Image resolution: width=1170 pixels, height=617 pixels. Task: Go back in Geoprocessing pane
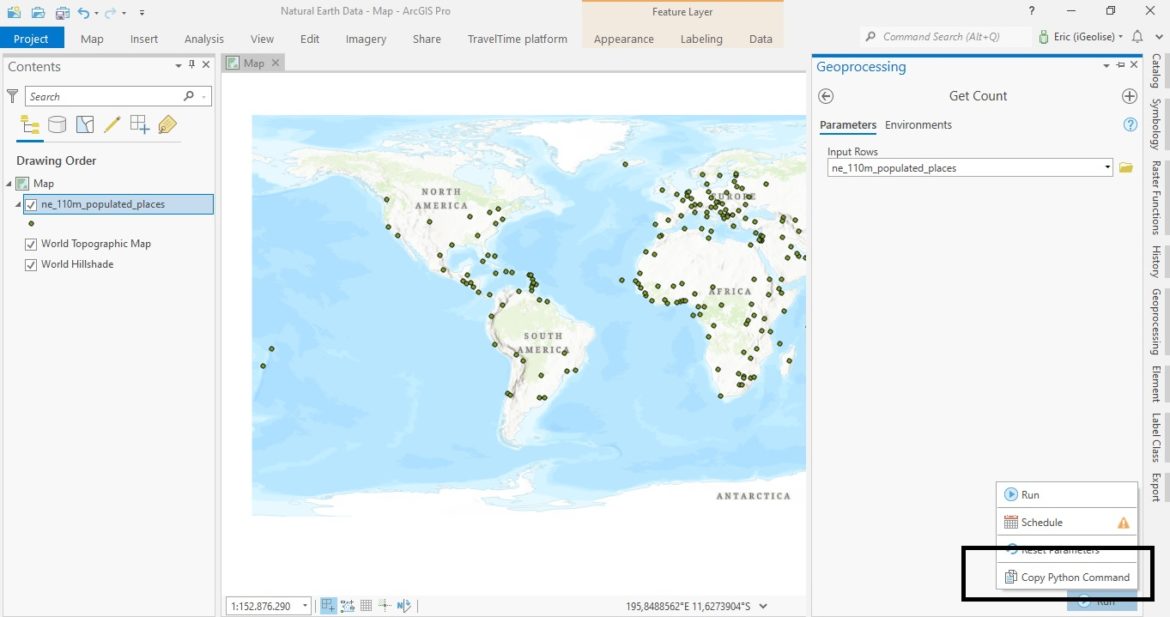click(x=825, y=96)
